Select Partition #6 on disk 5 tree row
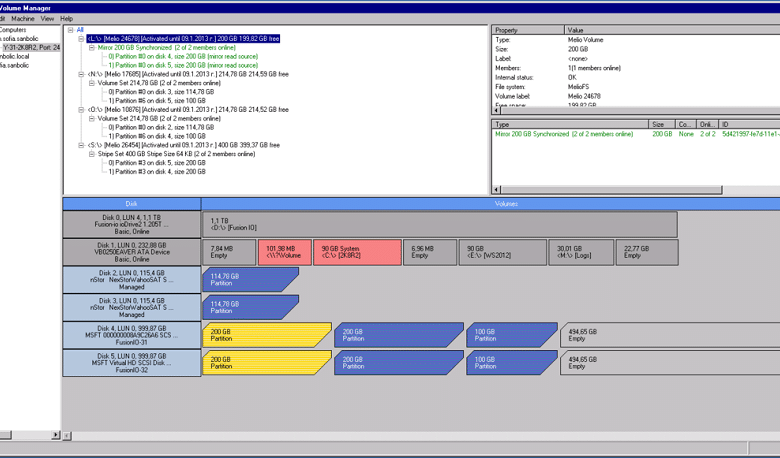Image resolution: width=780 pixels, height=458 pixels. (x=157, y=100)
